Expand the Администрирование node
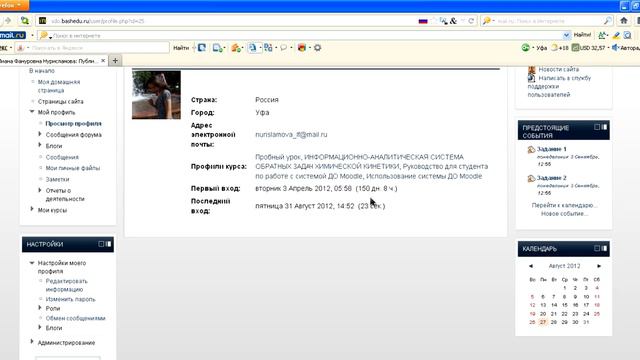 (x=32, y=342)
